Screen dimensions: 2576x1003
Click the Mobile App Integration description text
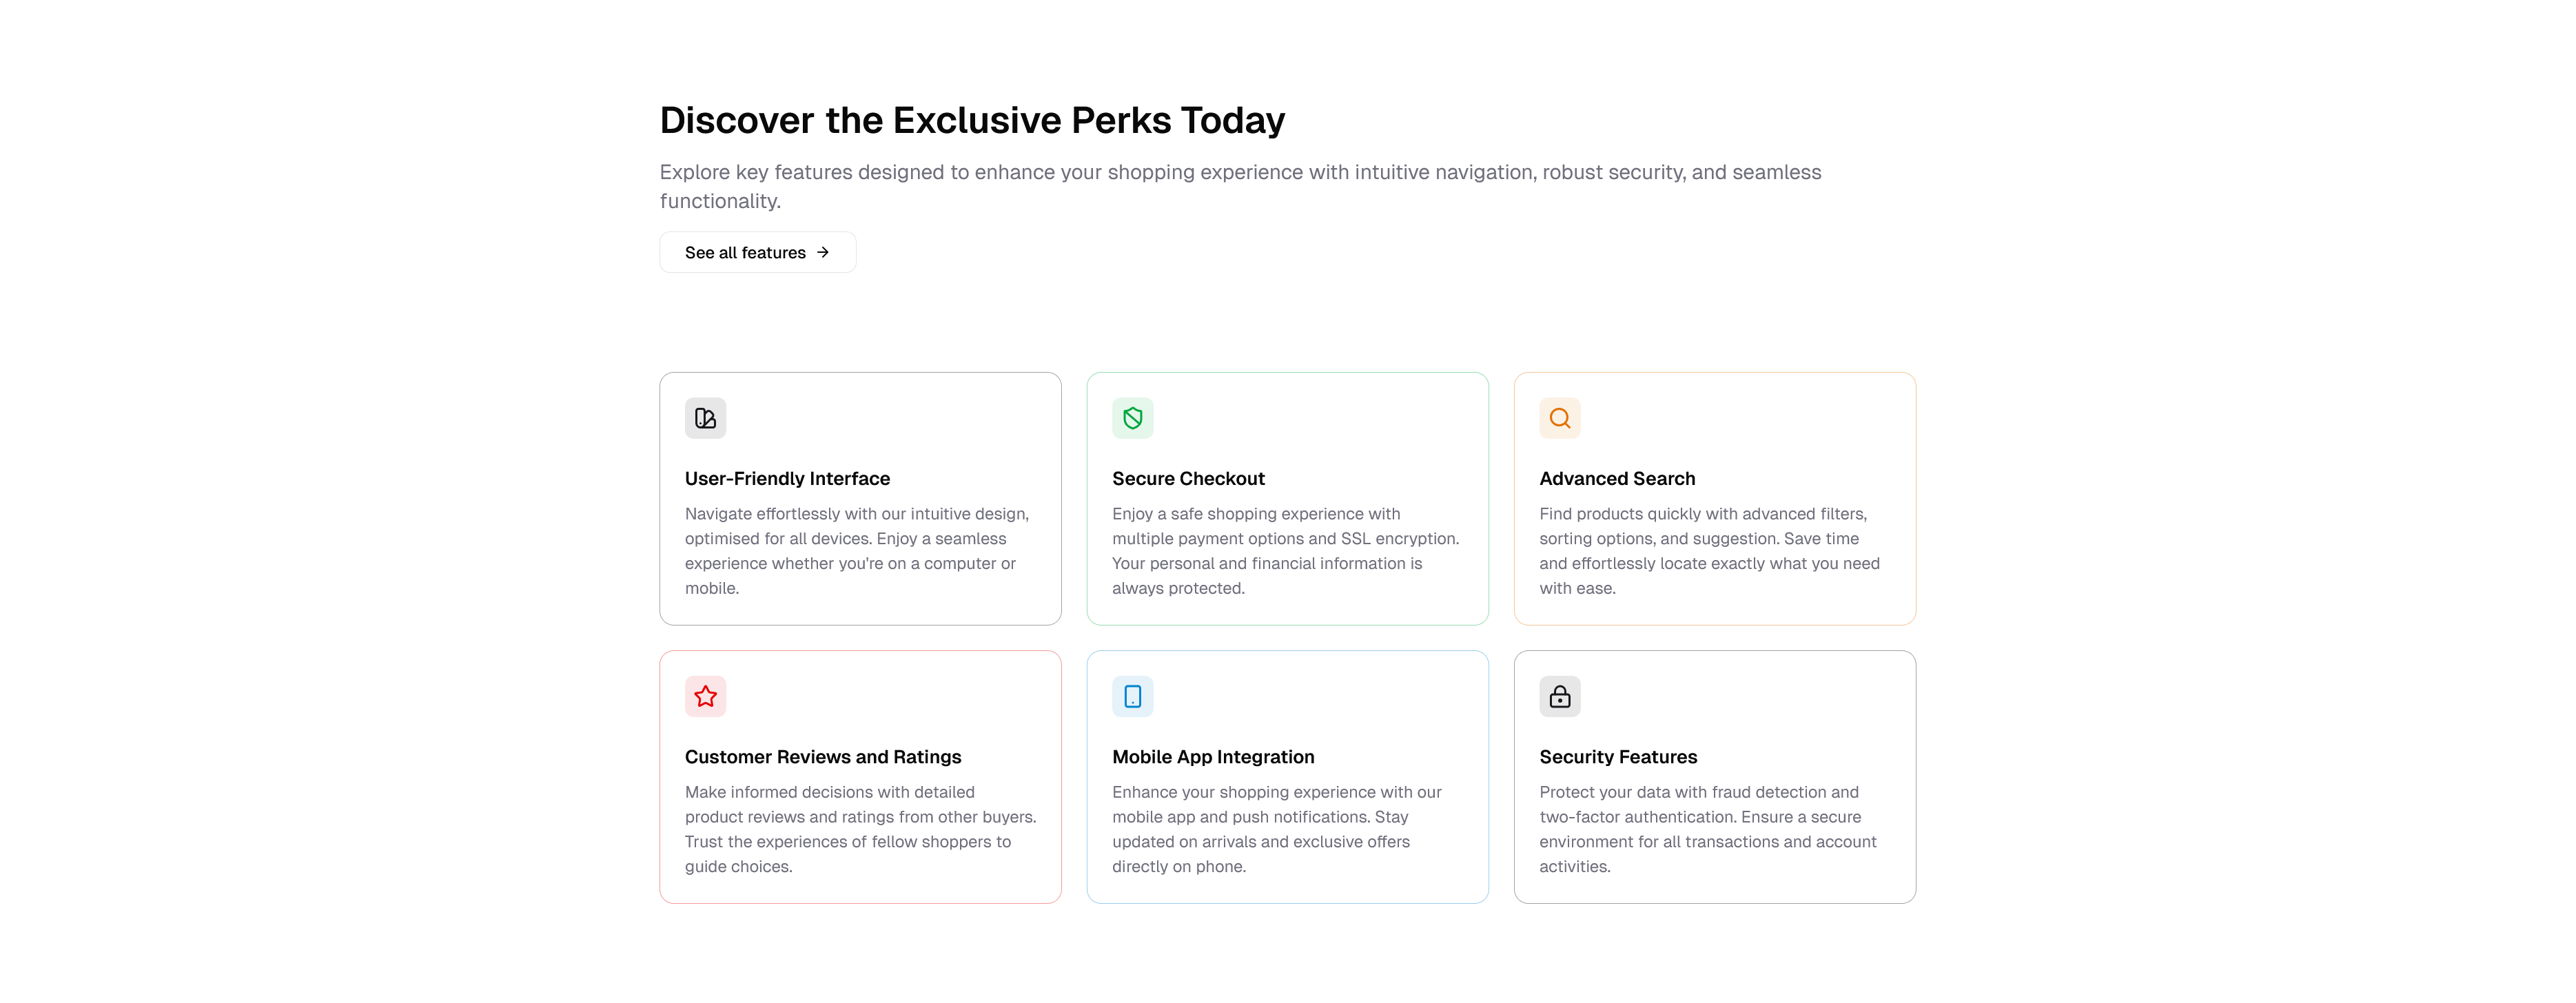1276,829
